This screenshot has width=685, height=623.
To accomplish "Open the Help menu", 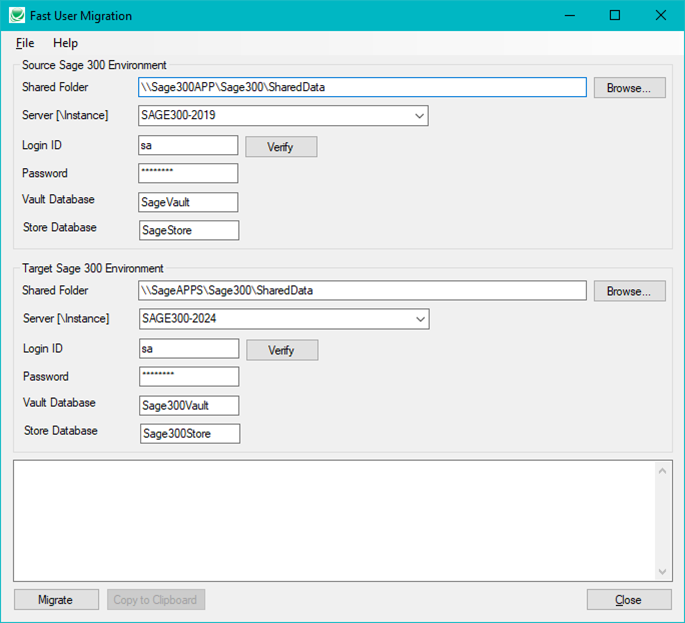I will coord(66,43).
